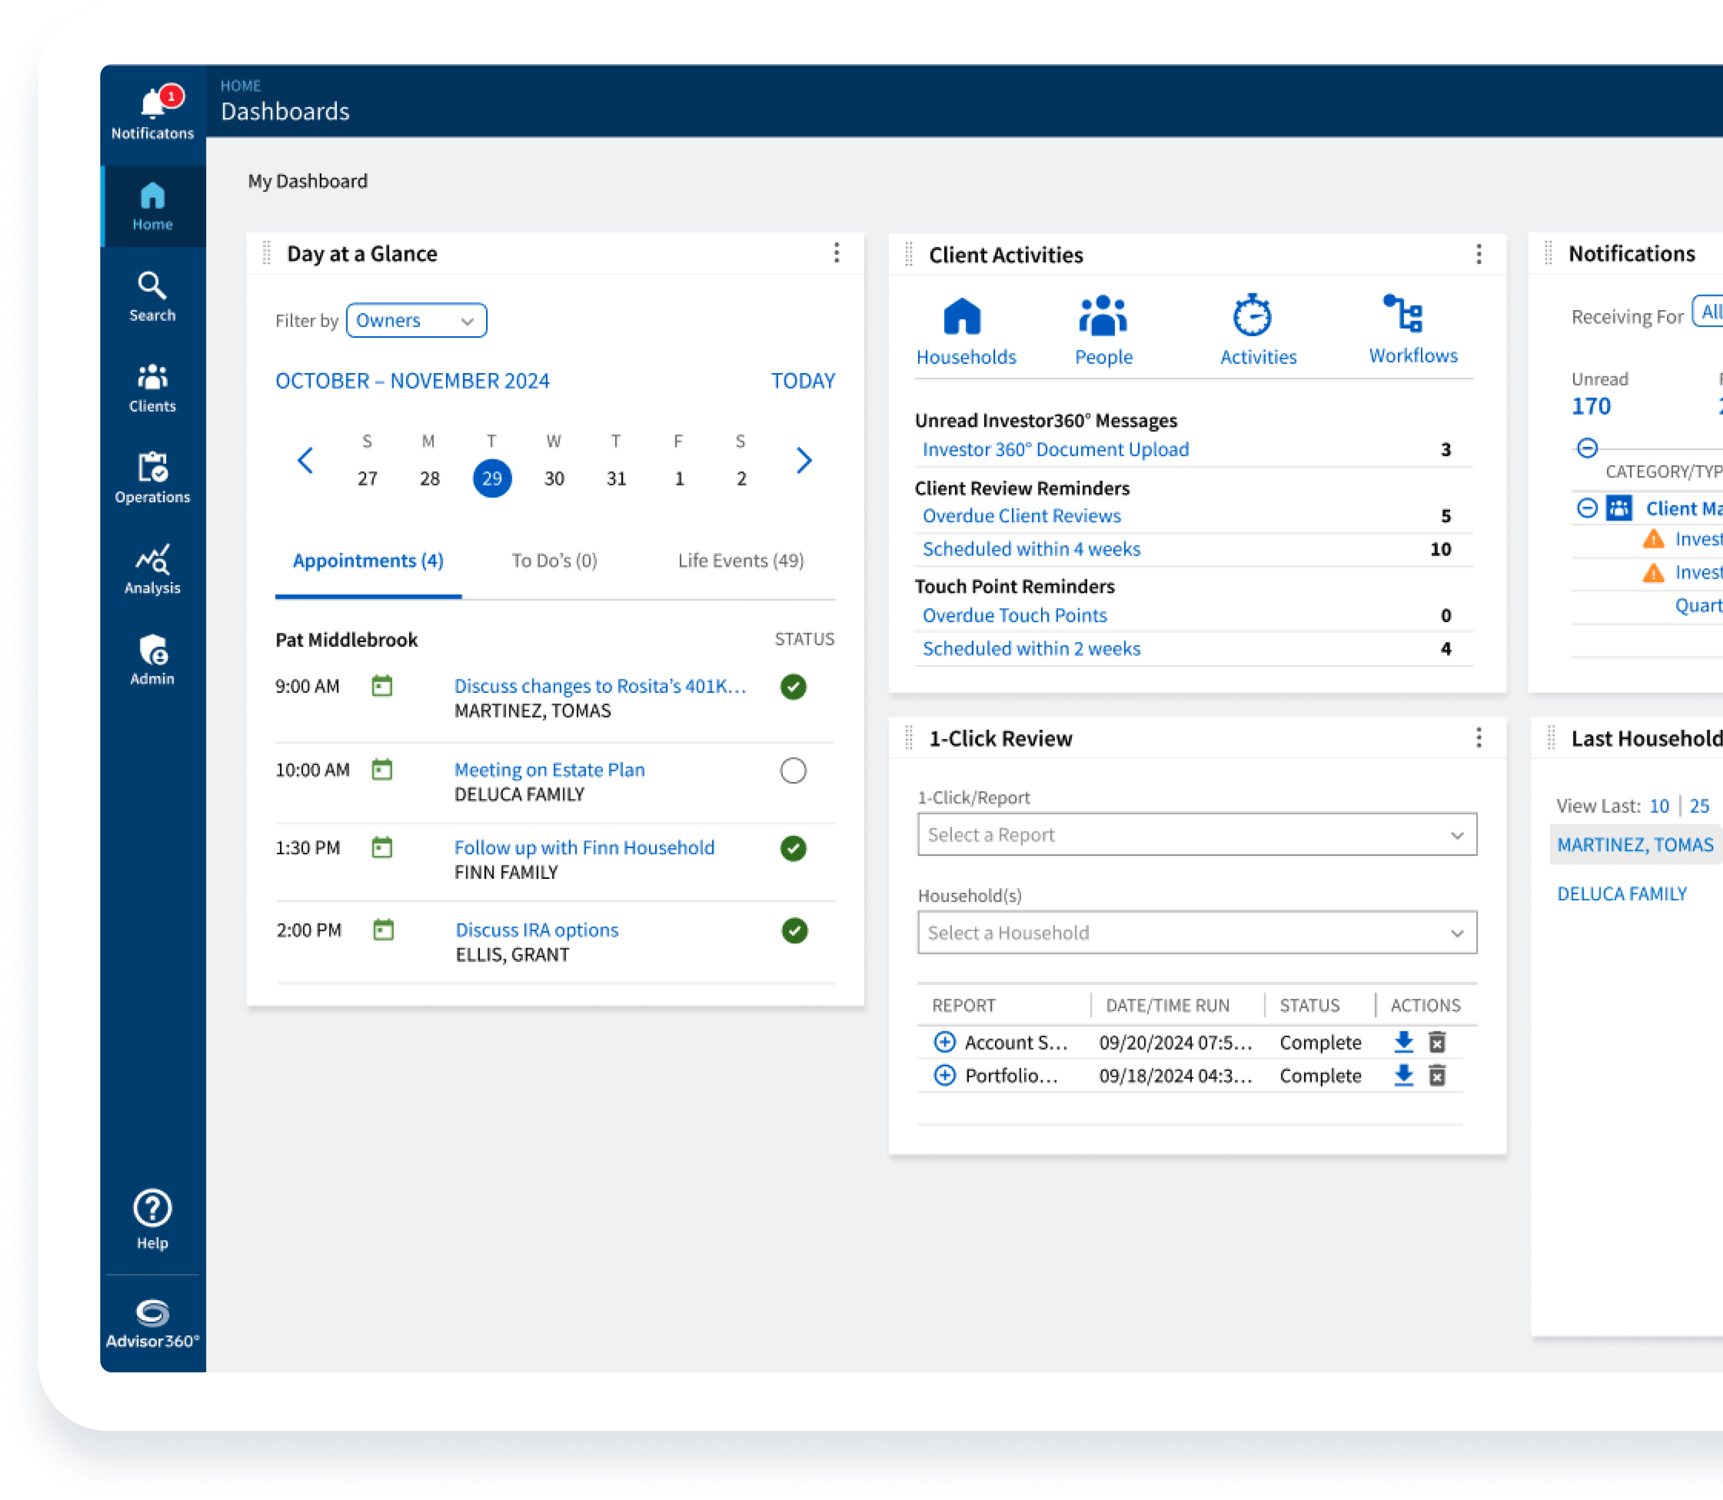Delete the Portfolio… report
Screen dimensions: 1723x1500
click(x=1437, y=1075)
